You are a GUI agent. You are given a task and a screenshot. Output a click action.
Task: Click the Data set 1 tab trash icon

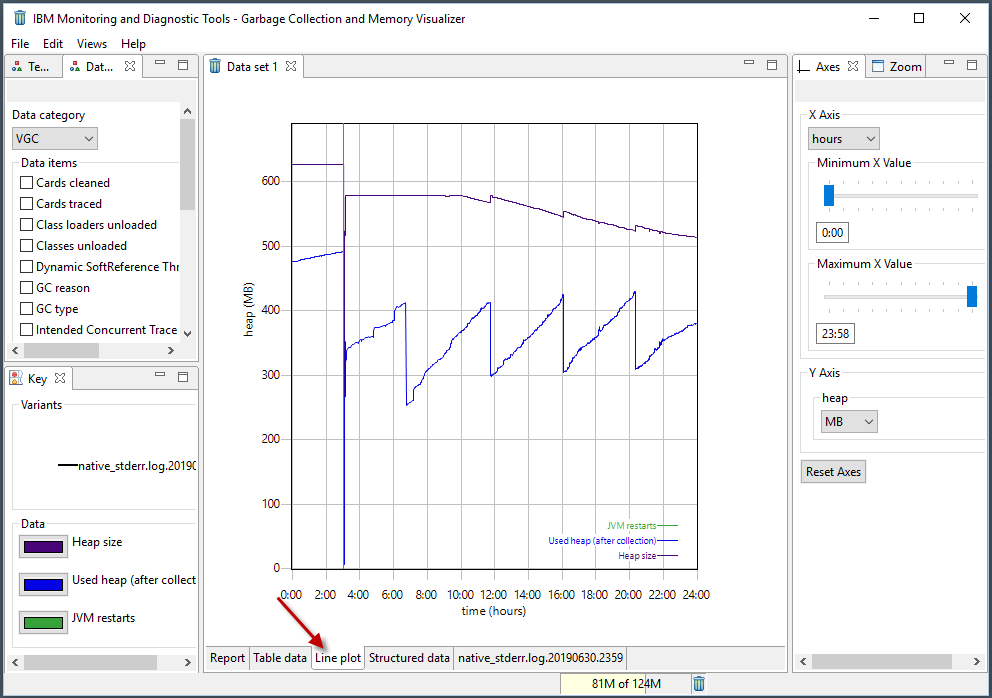click(215, 66)
